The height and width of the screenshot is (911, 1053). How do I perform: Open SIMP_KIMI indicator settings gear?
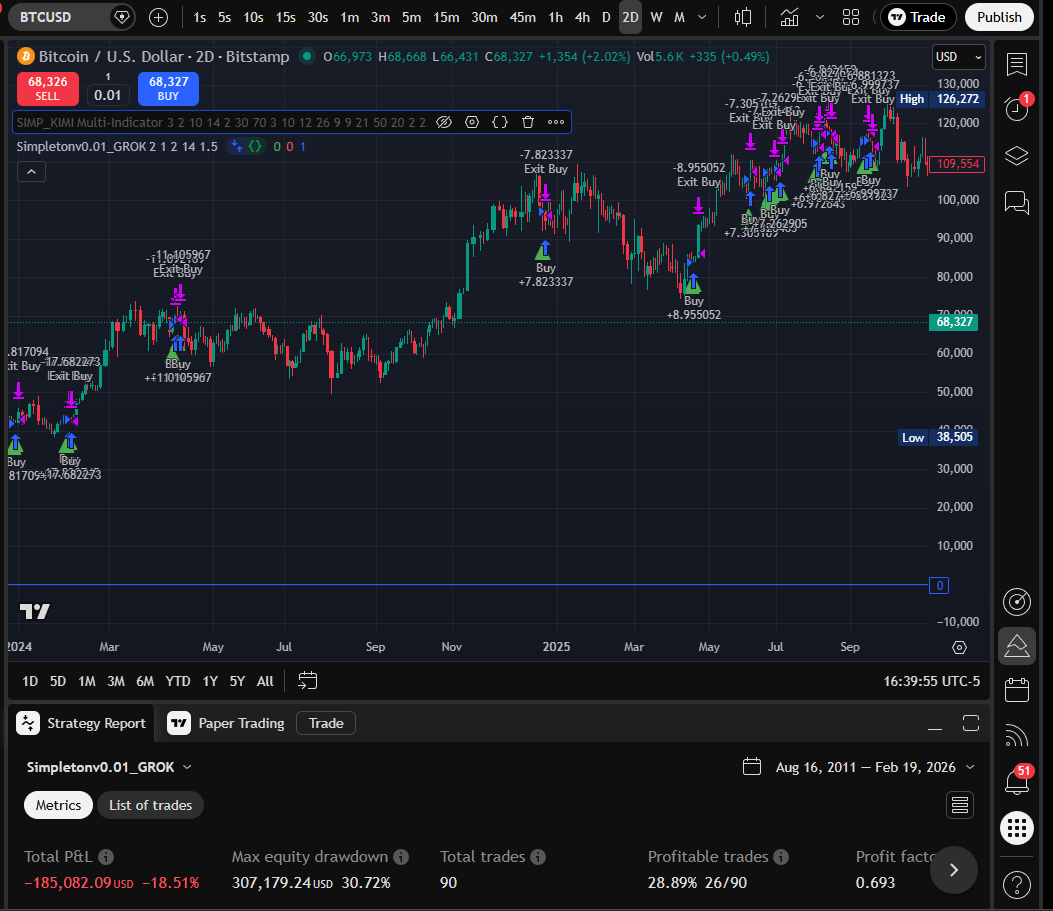click(471, 123)
